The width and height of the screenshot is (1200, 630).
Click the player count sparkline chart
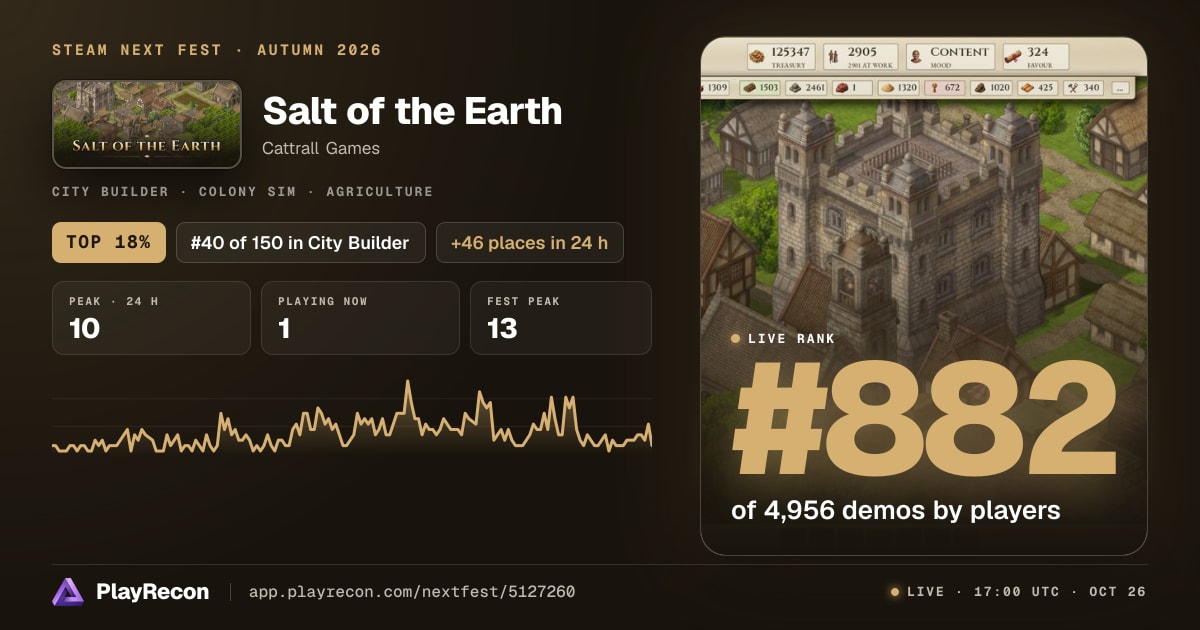click(352, 418)
